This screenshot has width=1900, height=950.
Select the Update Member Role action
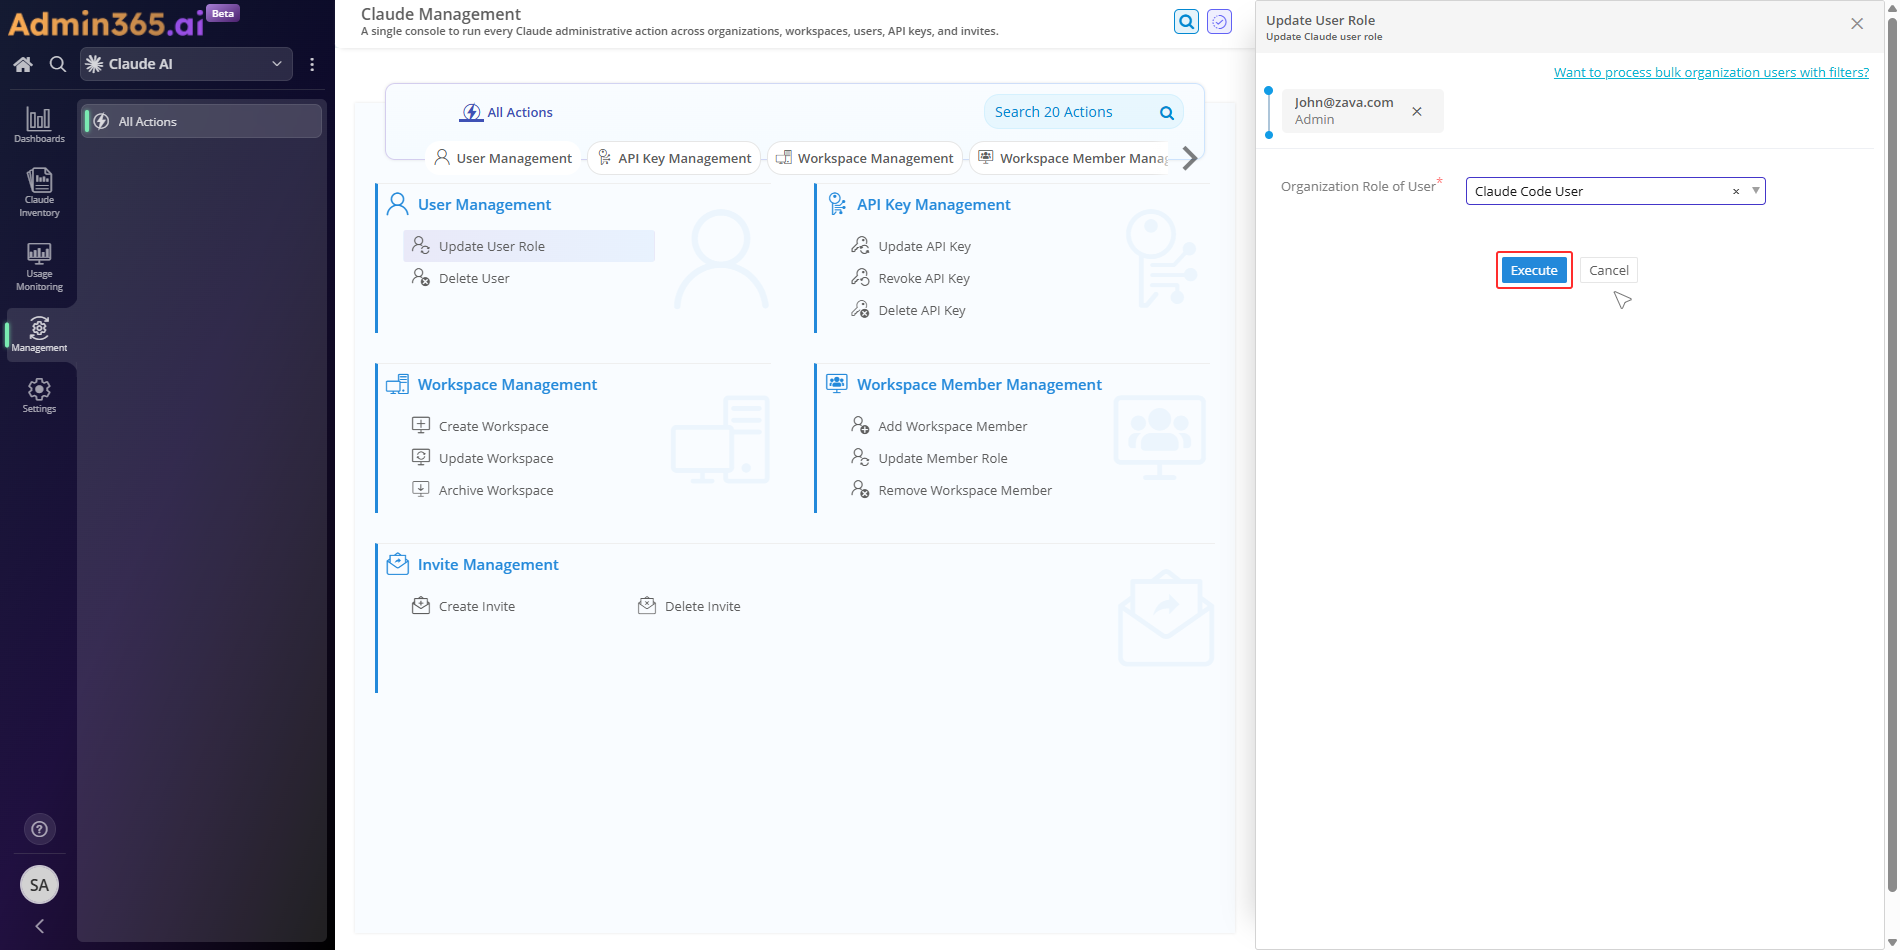click(943, 458)
